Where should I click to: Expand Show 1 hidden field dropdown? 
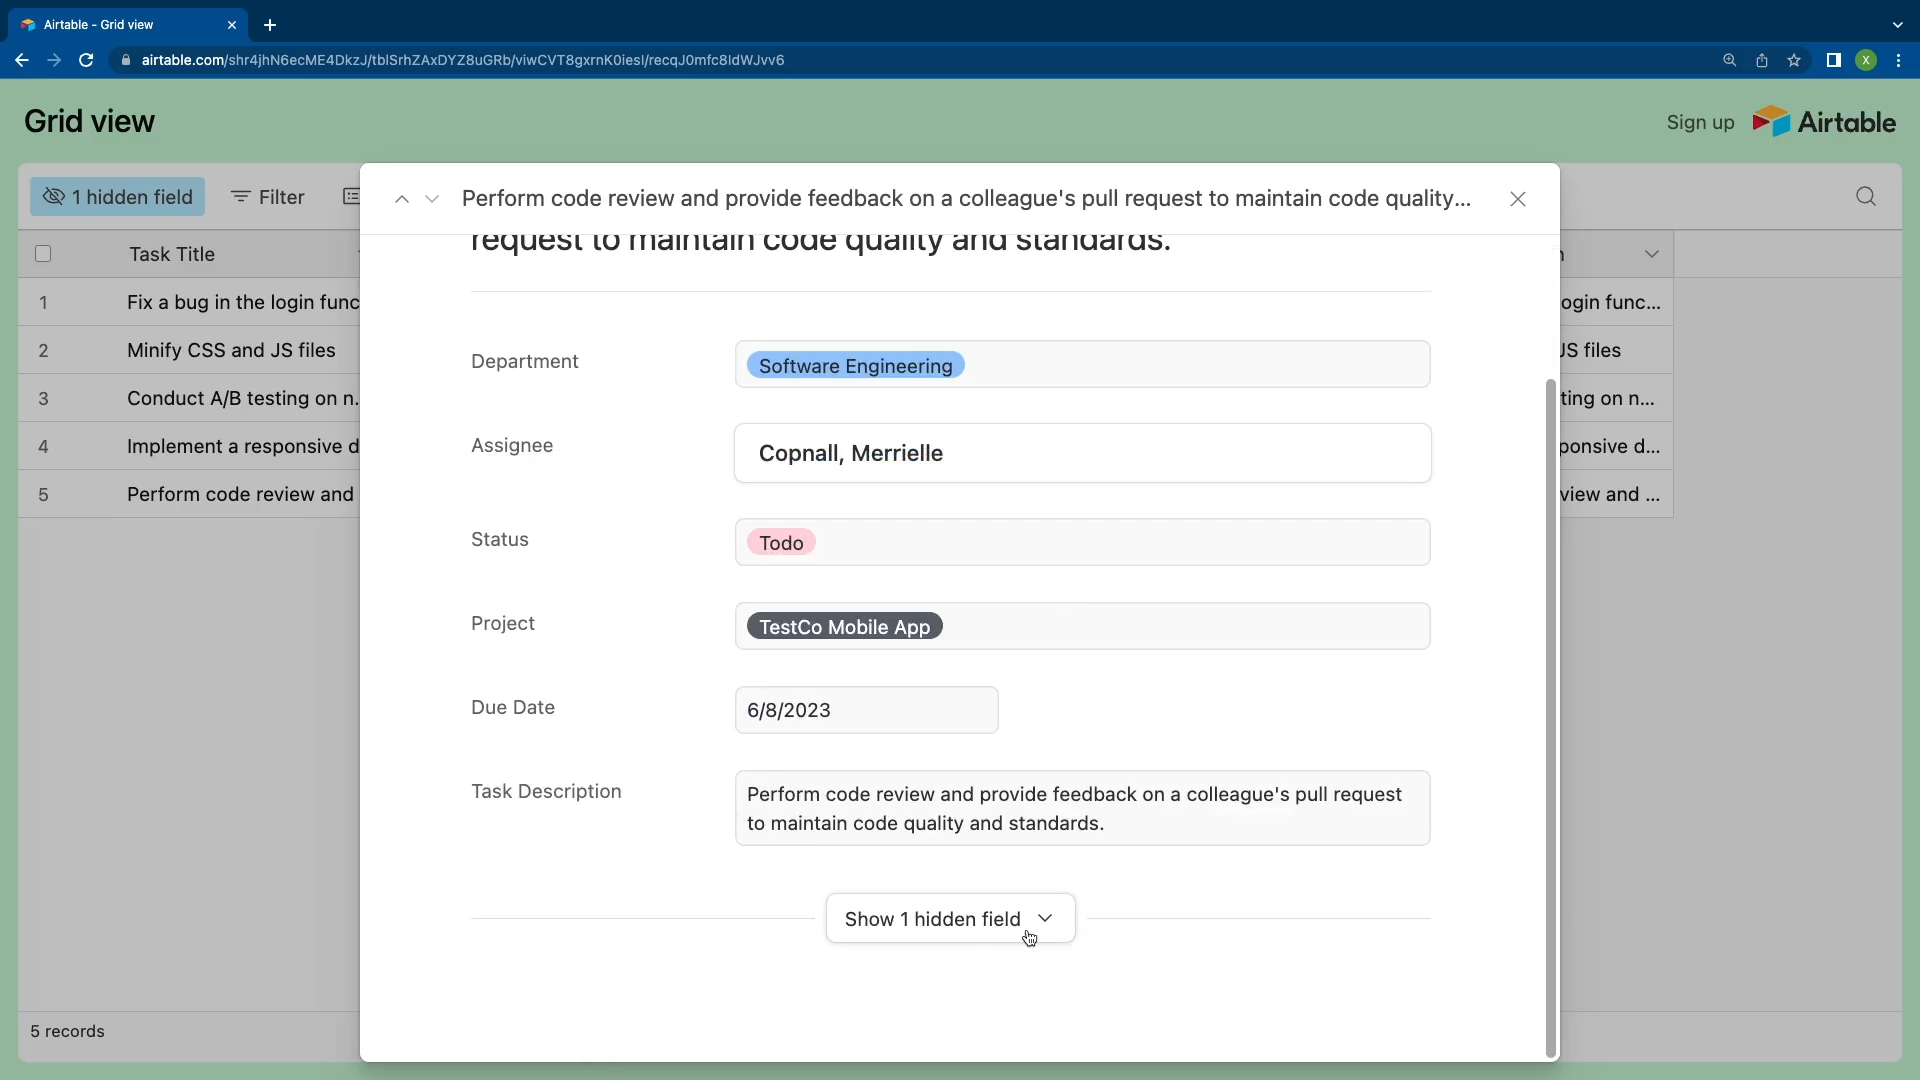click(x=950, y=918)
